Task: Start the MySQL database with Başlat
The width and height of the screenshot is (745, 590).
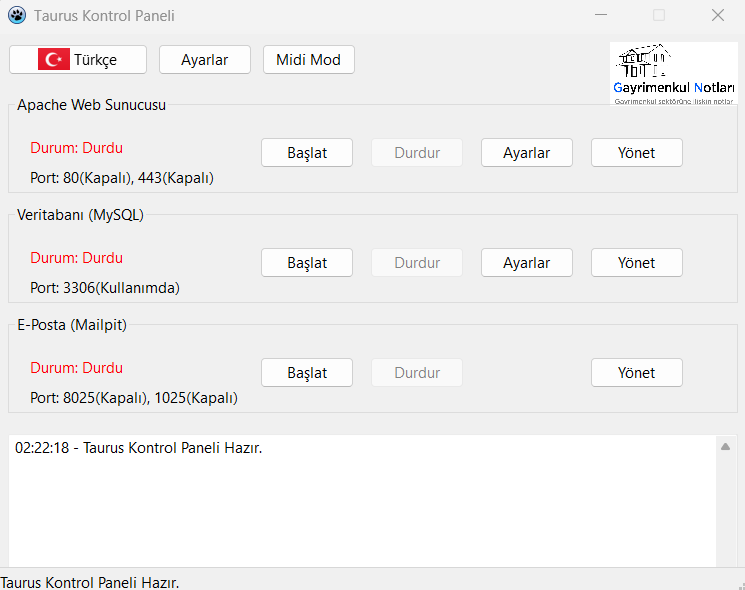Action: [307, 263]
